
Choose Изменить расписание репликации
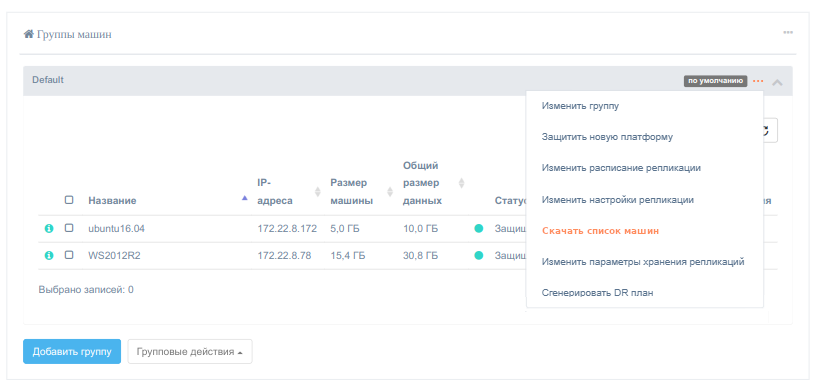621,168
